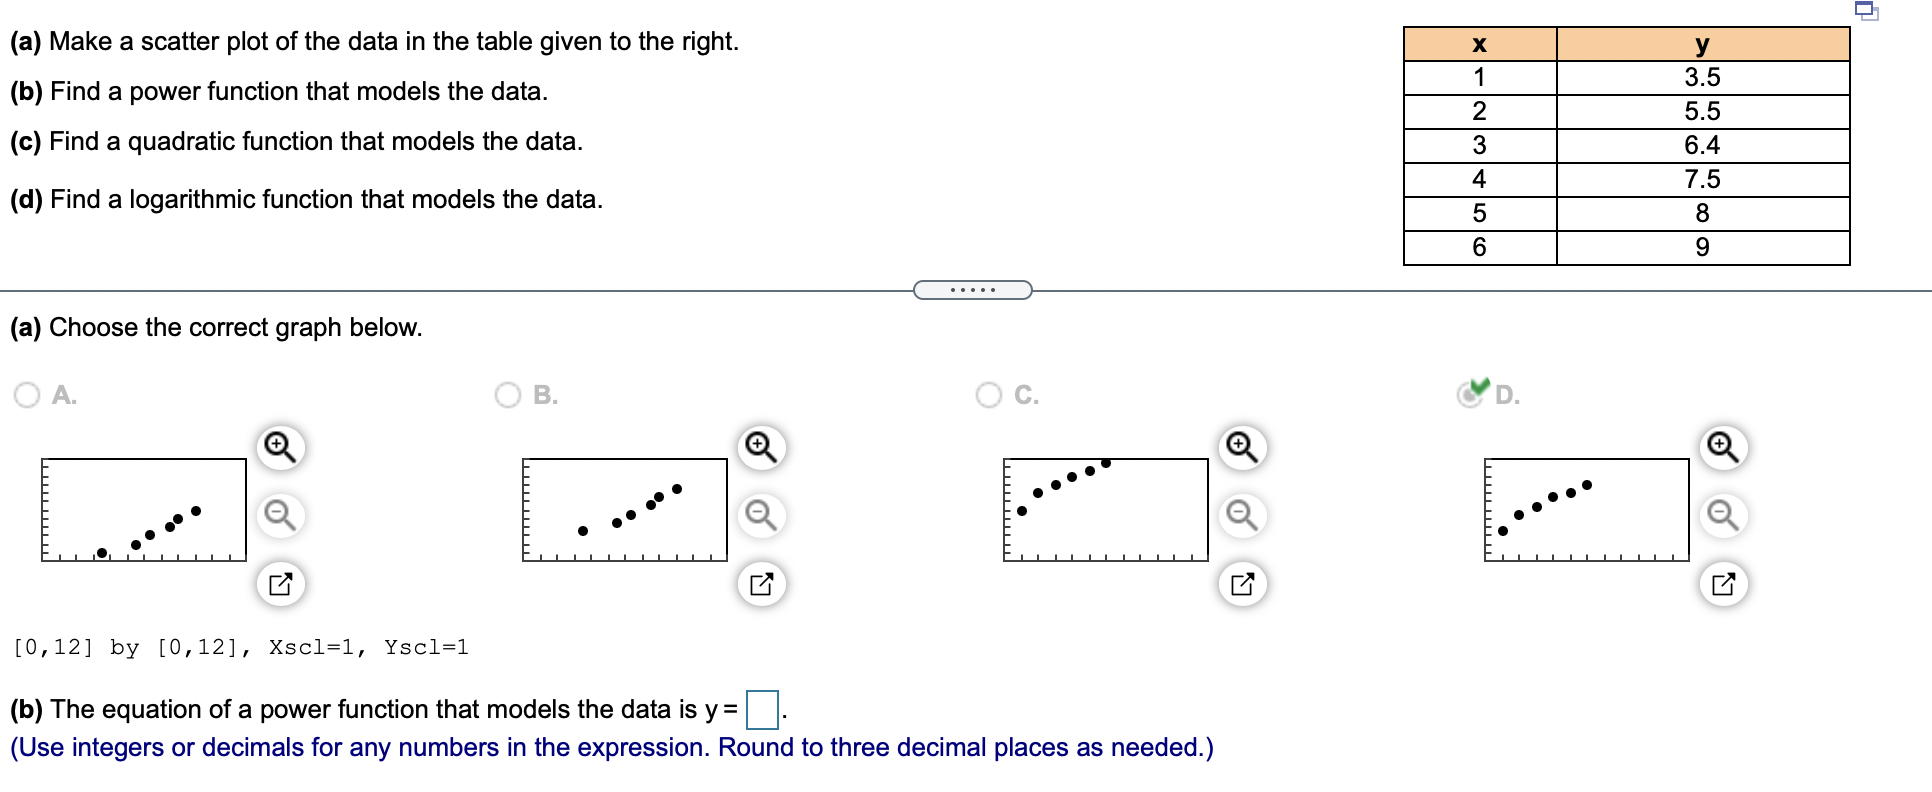Zoom in on the graph for option D

1722,447
